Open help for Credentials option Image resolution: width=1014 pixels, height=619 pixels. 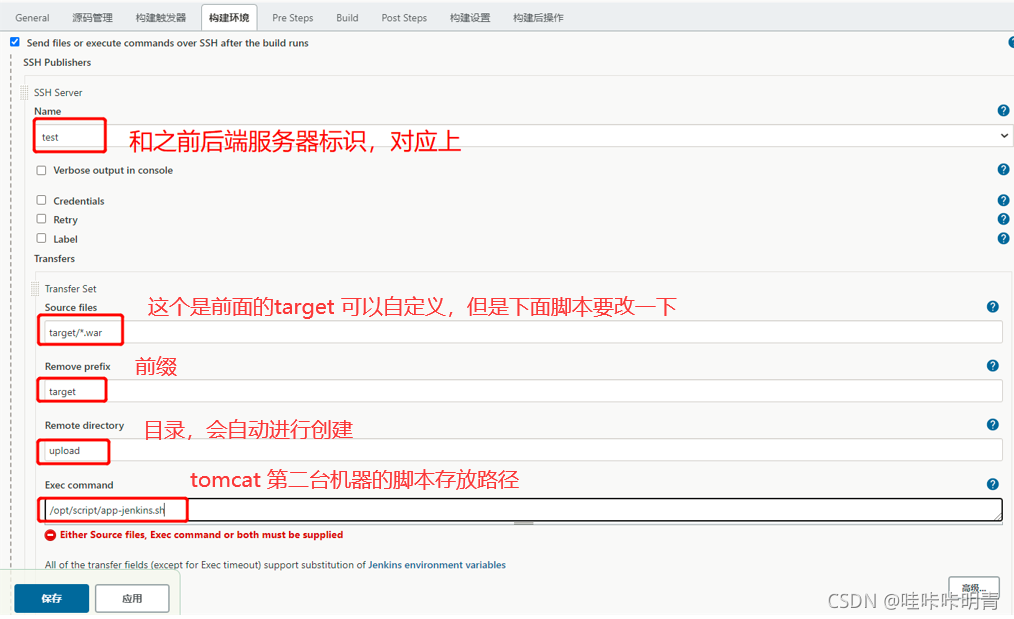[1003, 201]
